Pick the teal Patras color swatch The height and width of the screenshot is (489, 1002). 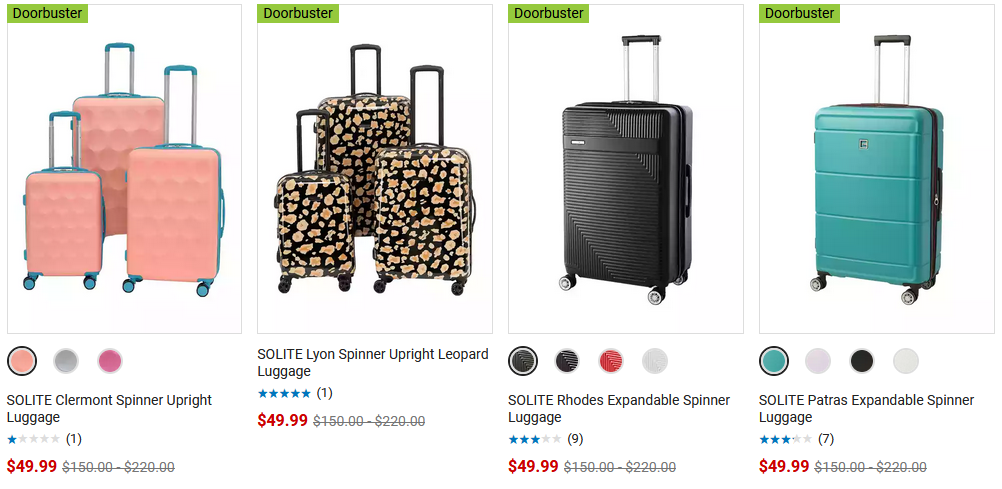[773, 360]
